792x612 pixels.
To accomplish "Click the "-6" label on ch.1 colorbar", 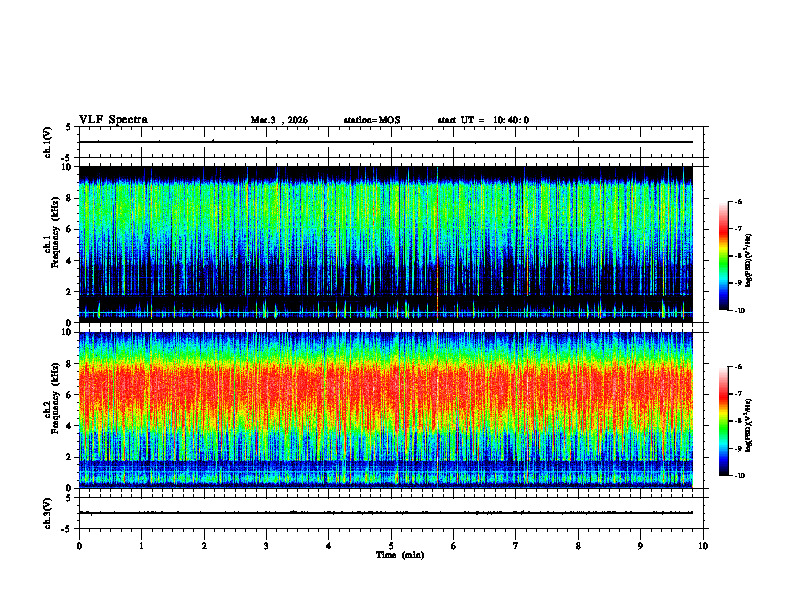I will click(738, 202).
